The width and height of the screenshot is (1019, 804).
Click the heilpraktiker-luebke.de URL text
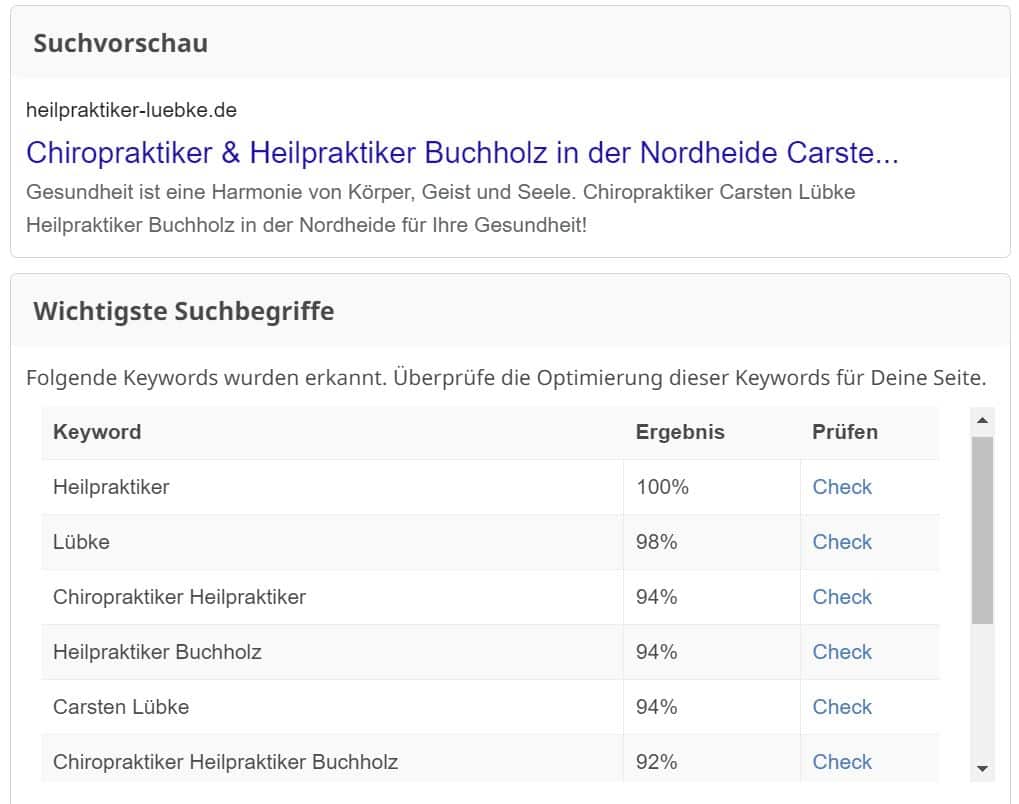(x=131, y=110)
